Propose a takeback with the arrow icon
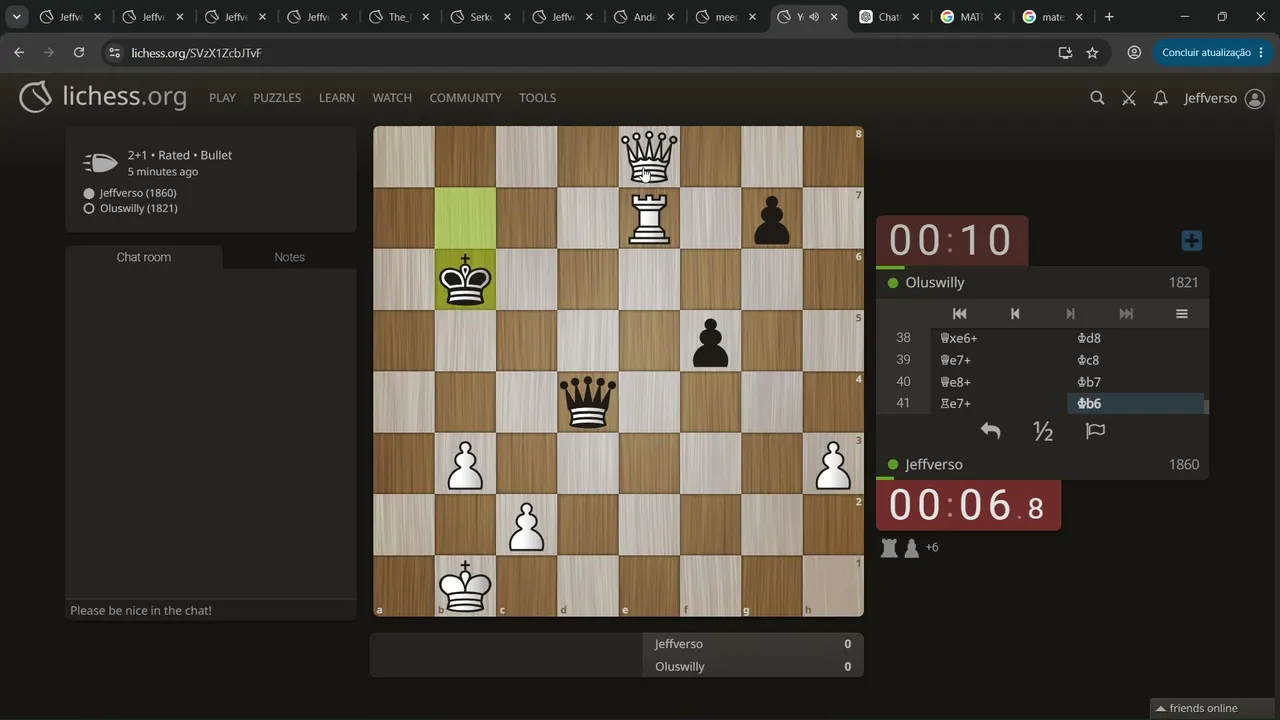Viewport: 1280px width, 720px height. [x=990, y=431]
